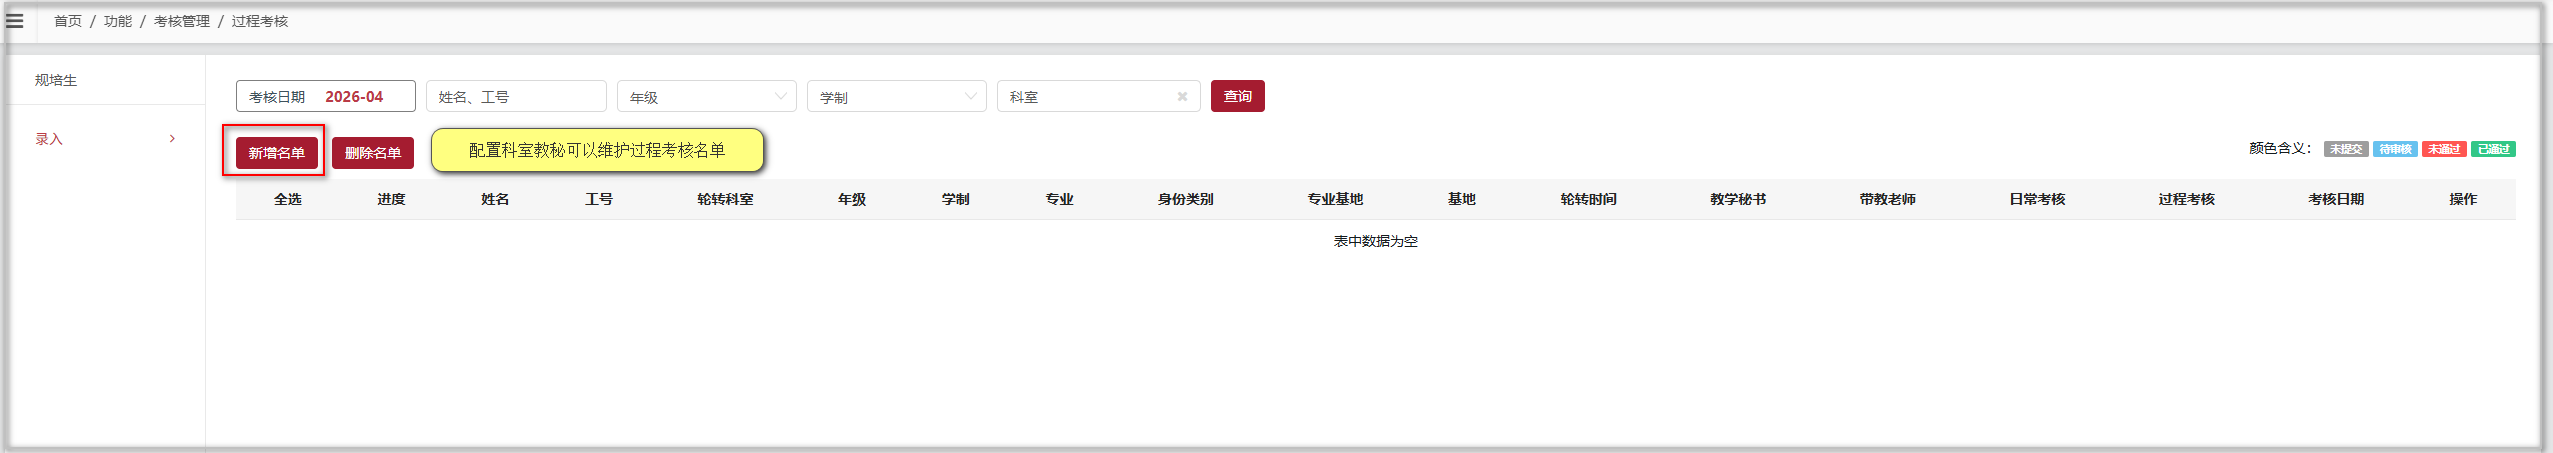
Task: Open 考核管理 breadcrumb link
Action: tap(182, 21)
